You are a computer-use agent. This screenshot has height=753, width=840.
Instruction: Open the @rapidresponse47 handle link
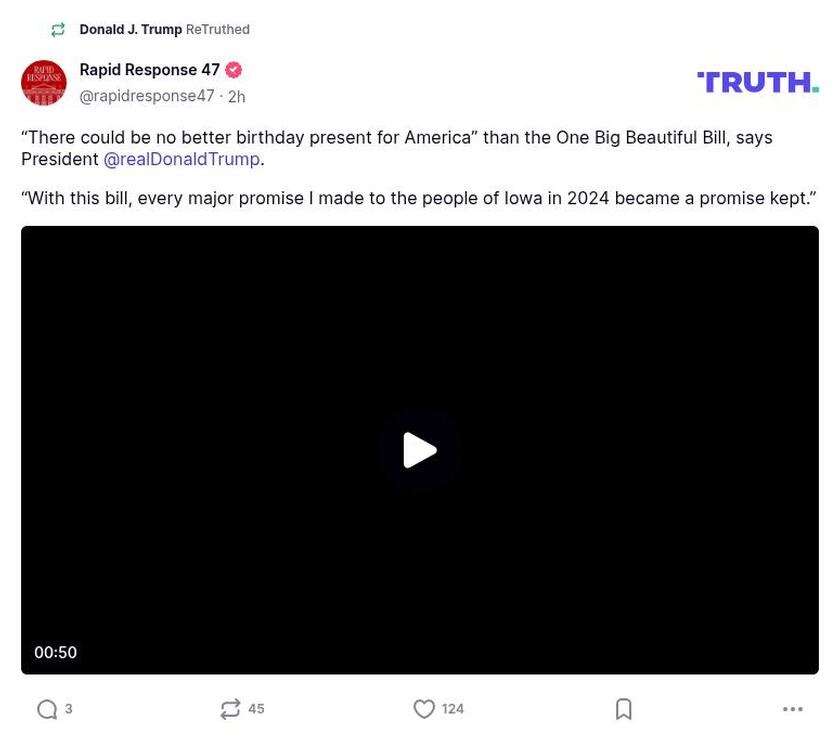[x=147, y=96]
